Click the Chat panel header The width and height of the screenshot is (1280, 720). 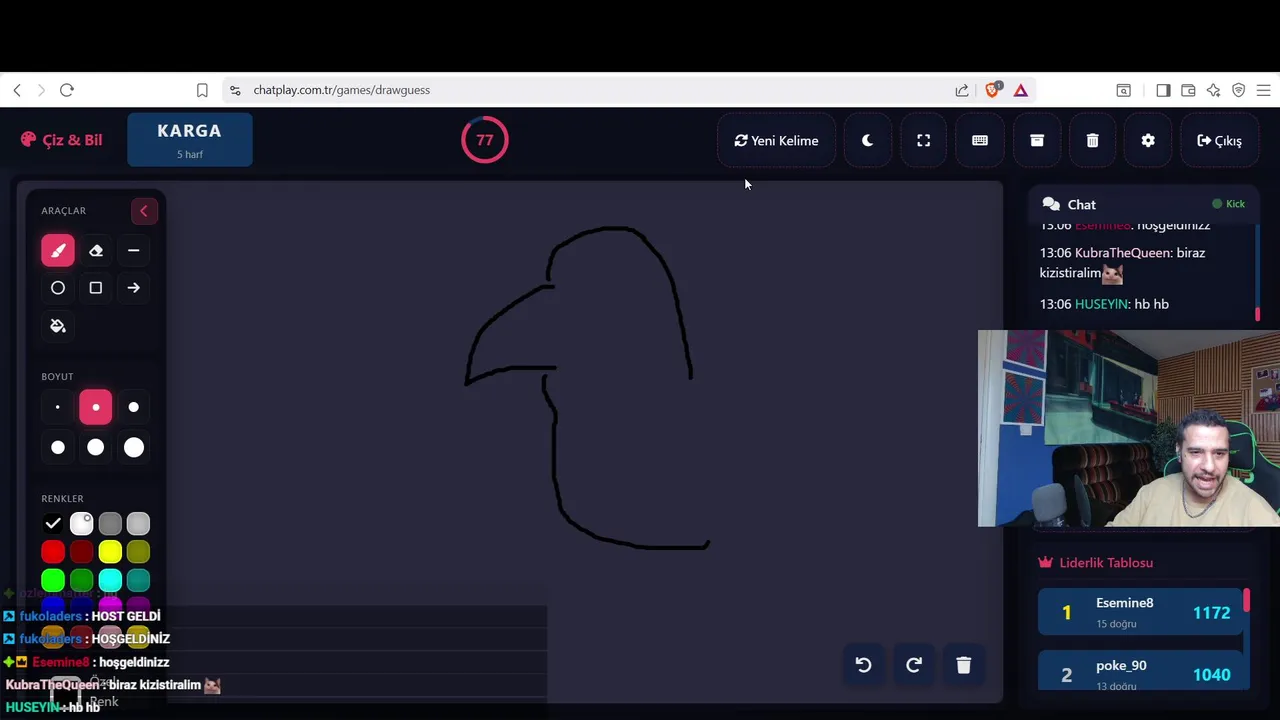[x=1143, y=204]
